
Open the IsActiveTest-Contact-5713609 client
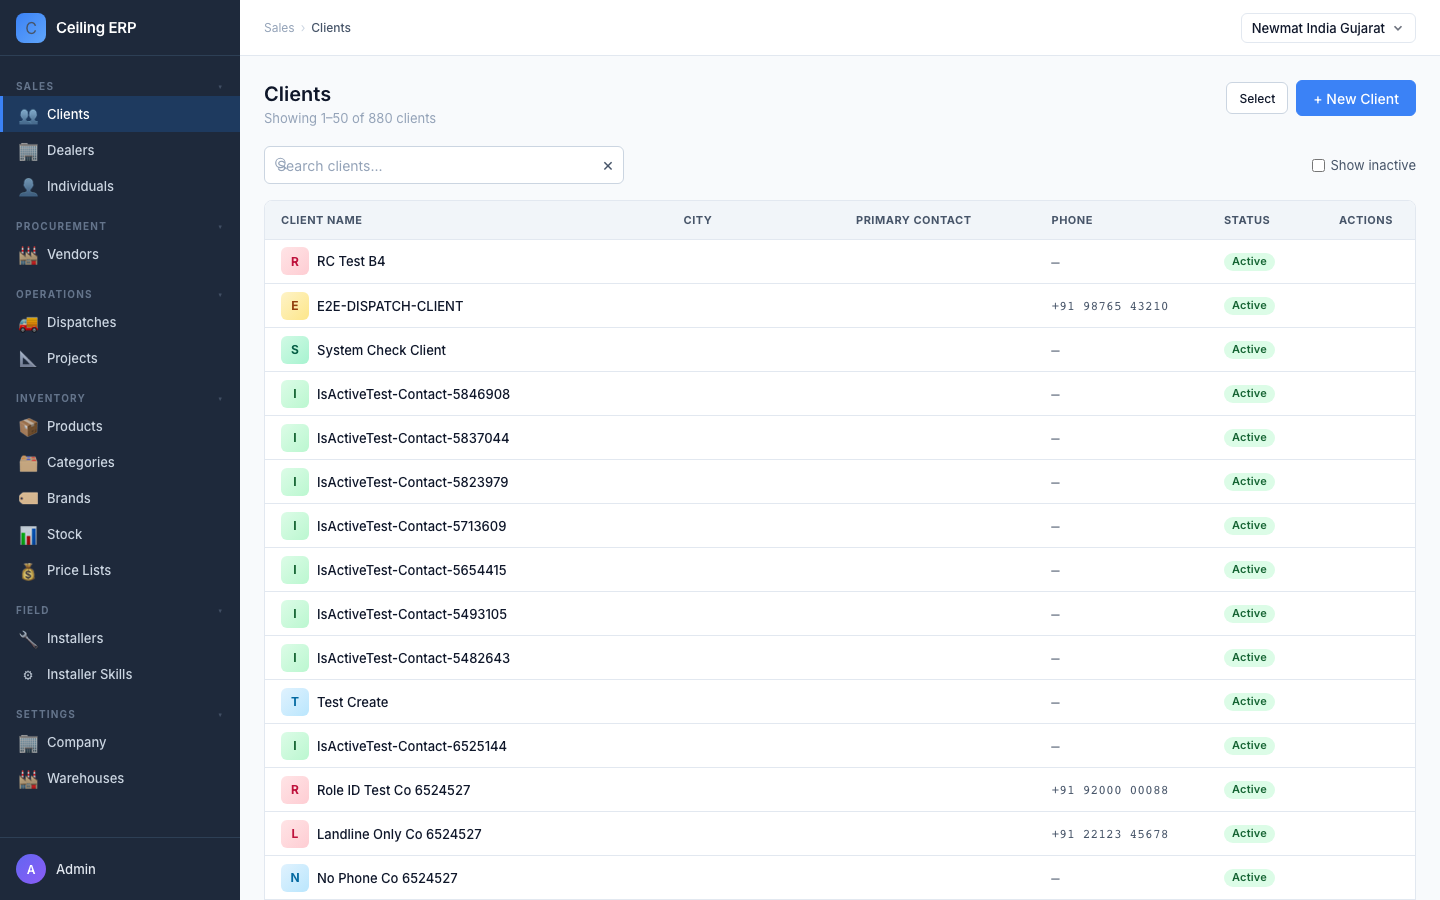tap(840, 526)
